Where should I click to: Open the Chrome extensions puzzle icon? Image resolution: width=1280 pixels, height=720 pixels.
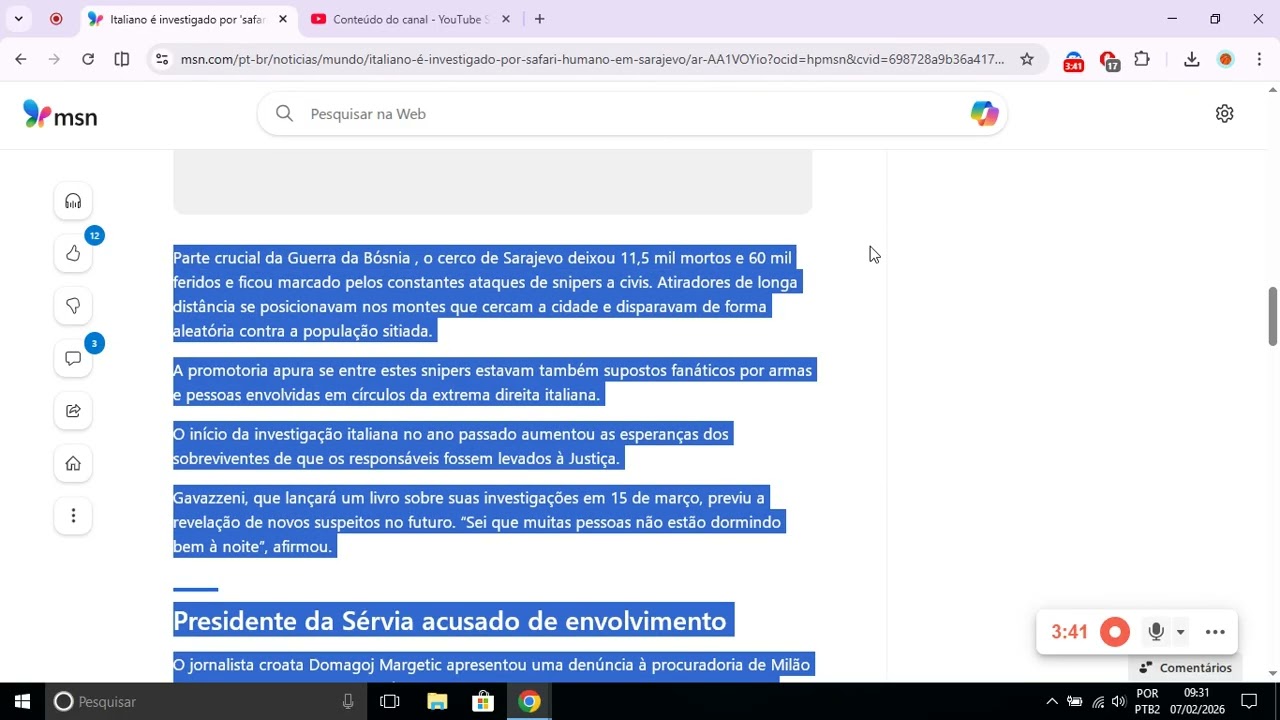[x=1142, y=59]
